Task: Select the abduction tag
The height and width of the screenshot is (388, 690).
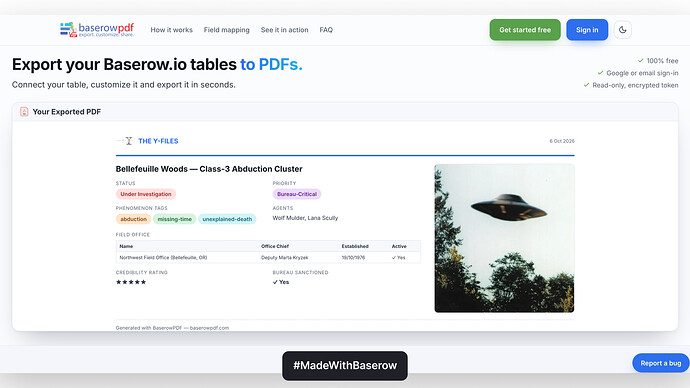Action: pyautogui.click(x=133, y=219)
